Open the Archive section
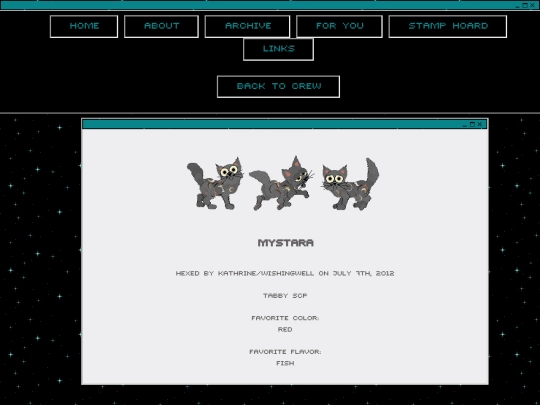 pos(247,27)
